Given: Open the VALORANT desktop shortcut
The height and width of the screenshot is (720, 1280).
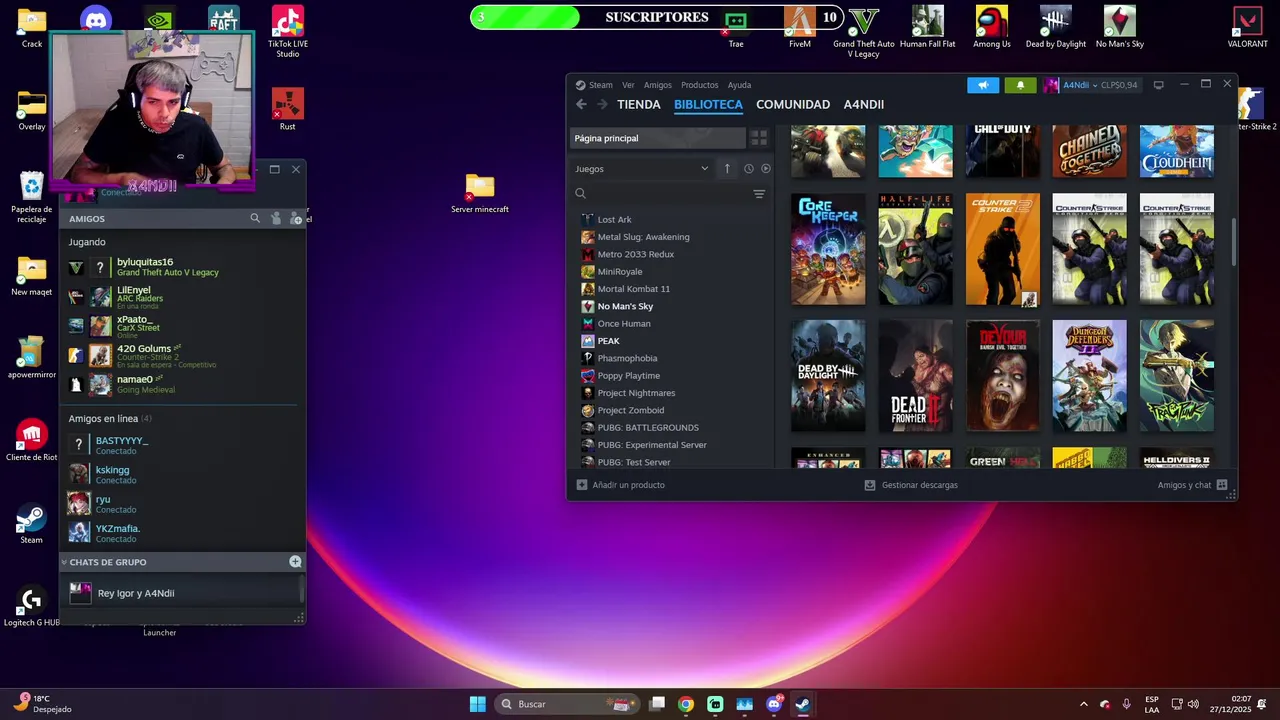Looking at the screenshot, I should (1248, 27).
